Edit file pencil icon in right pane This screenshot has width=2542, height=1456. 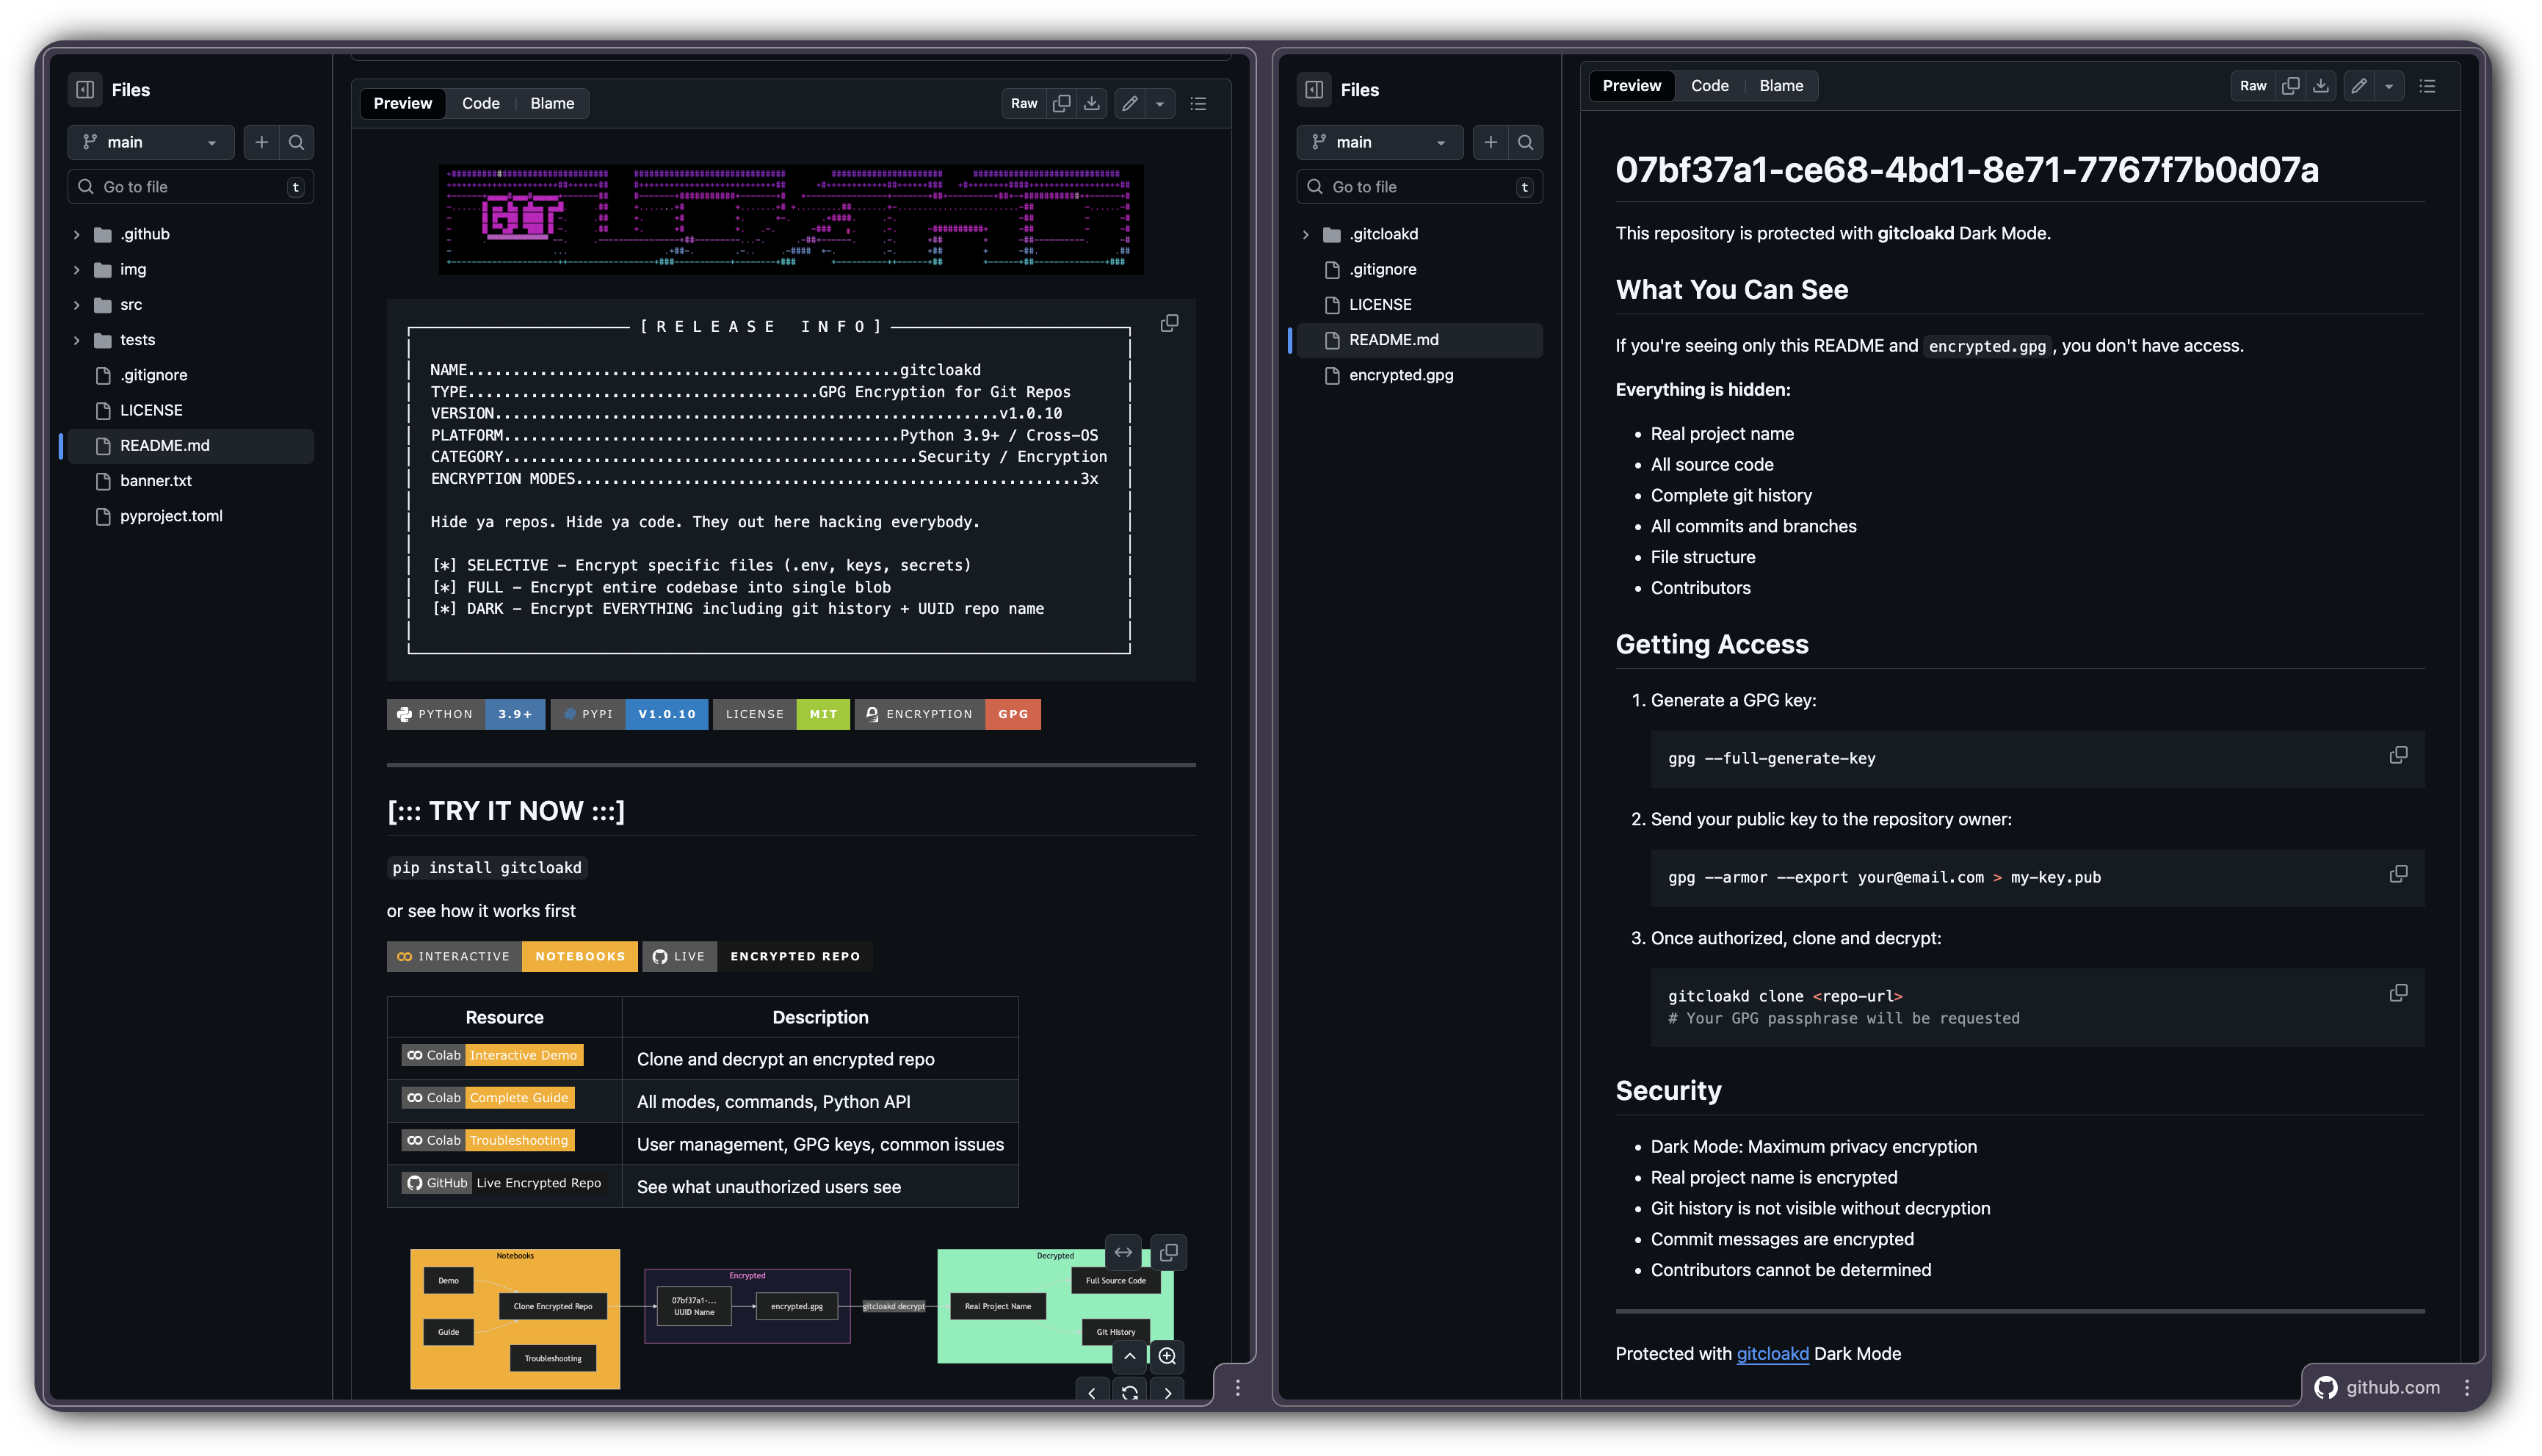coord(2358,86)
